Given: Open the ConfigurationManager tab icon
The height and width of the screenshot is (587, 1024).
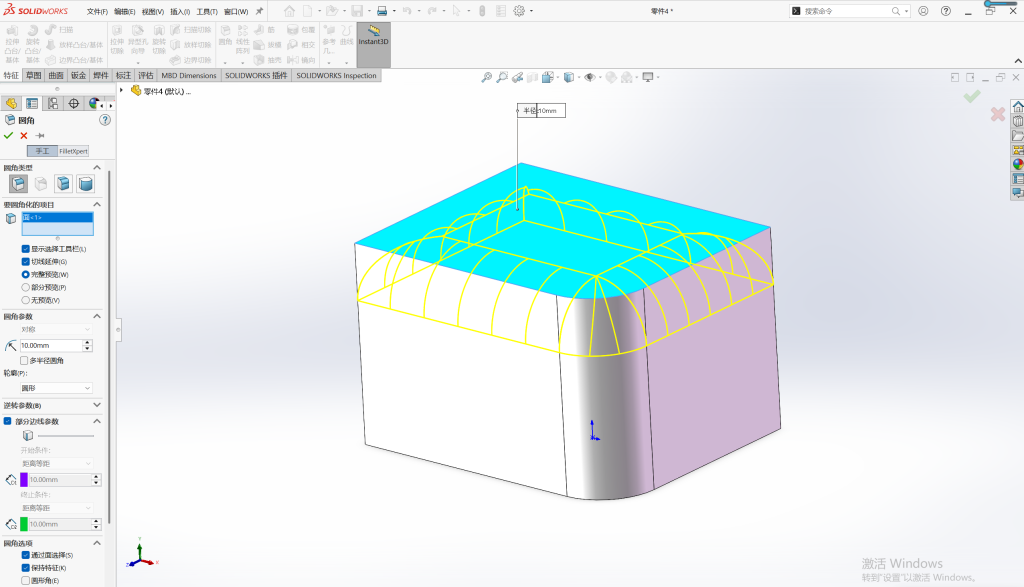Looking at the screenshot, I should [x=53, y=104].
